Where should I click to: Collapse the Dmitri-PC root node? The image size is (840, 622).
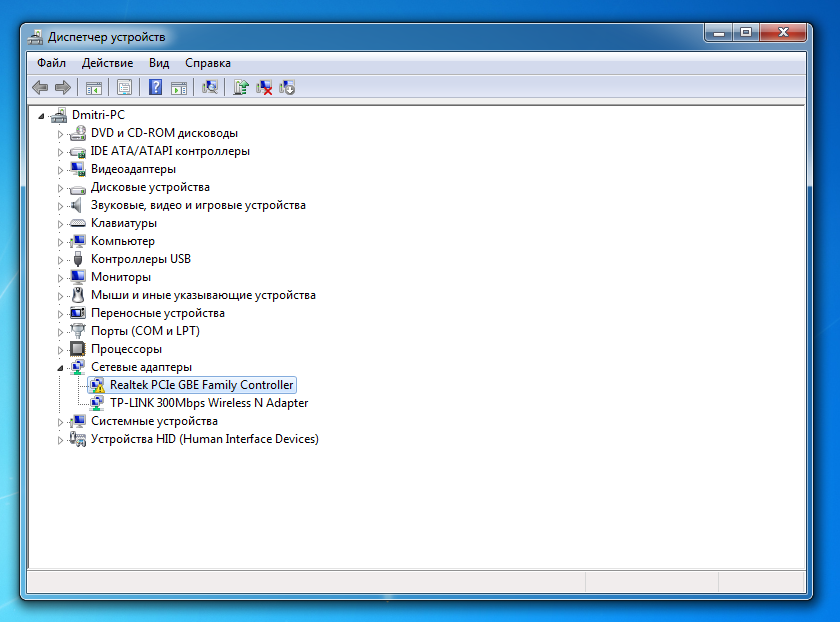point(41,116)
